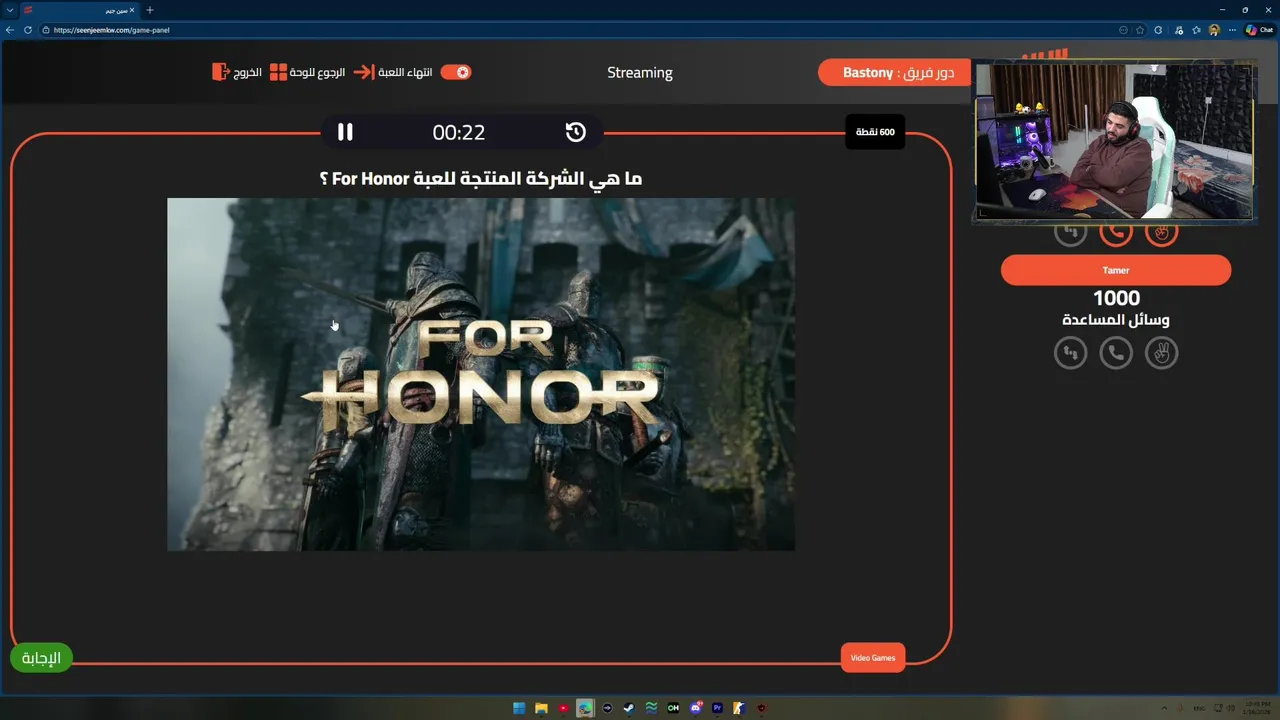The image size is (1280, 720).
Task: Open a new browser tab
Action: [x=150, y=10]
